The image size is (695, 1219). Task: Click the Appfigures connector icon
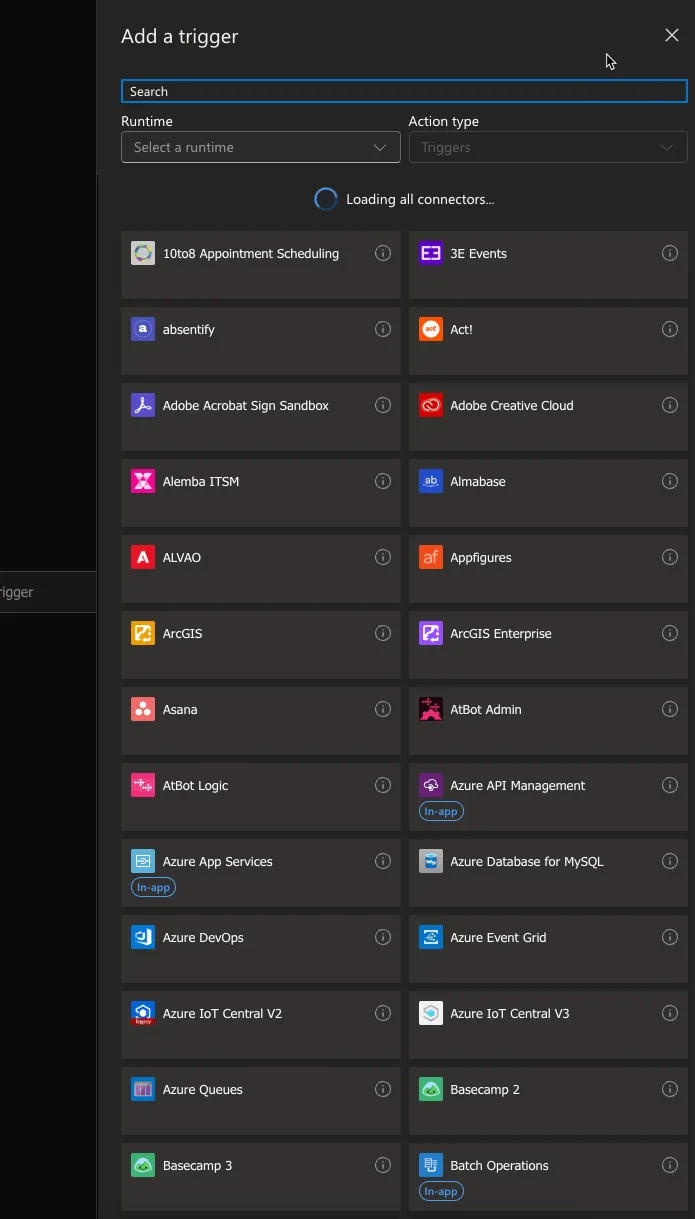pos(431,558)
